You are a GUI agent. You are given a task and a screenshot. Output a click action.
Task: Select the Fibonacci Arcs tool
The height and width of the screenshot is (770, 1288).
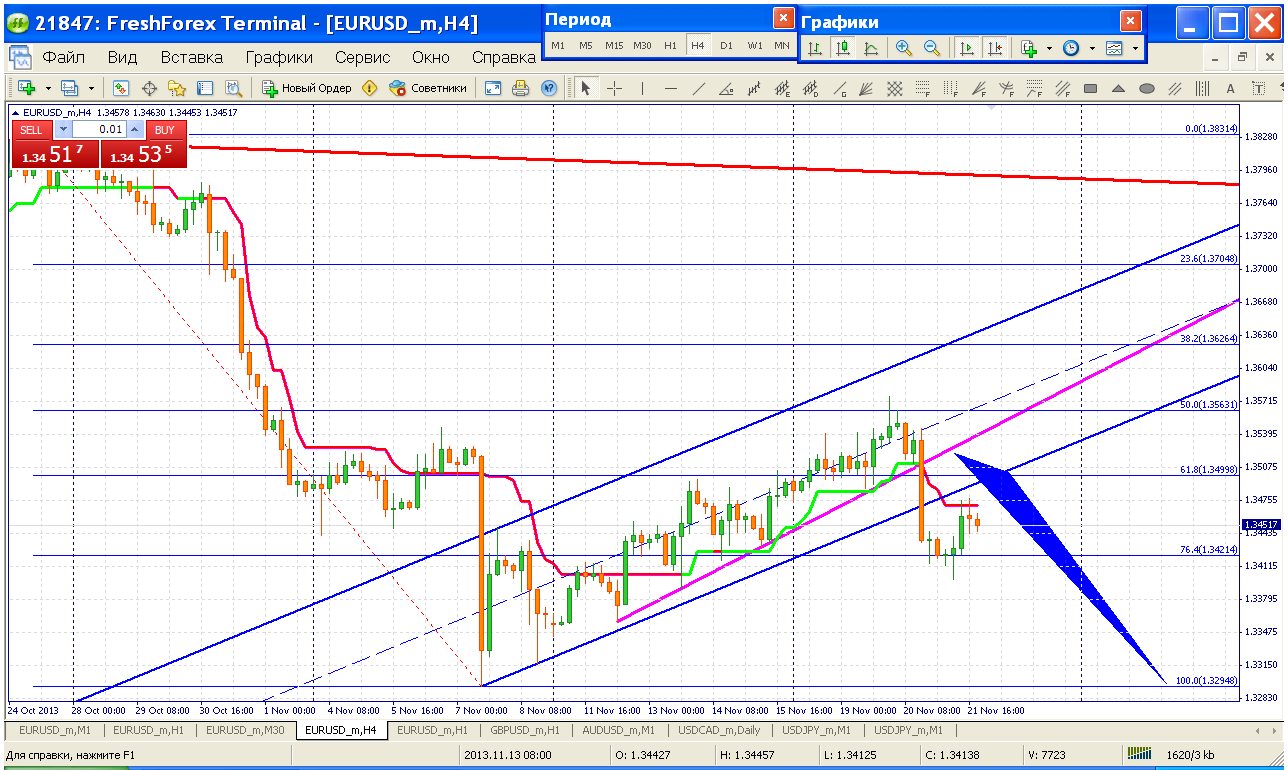[1007, 88]
